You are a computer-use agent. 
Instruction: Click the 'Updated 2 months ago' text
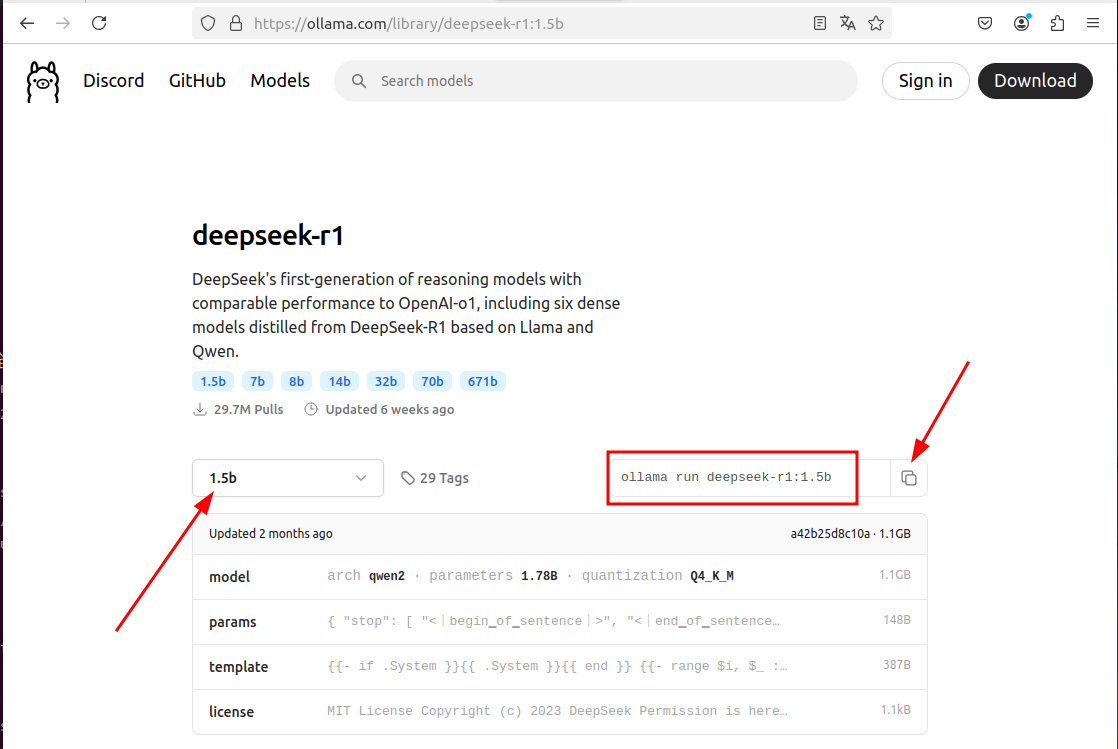(x=271, y=534)
